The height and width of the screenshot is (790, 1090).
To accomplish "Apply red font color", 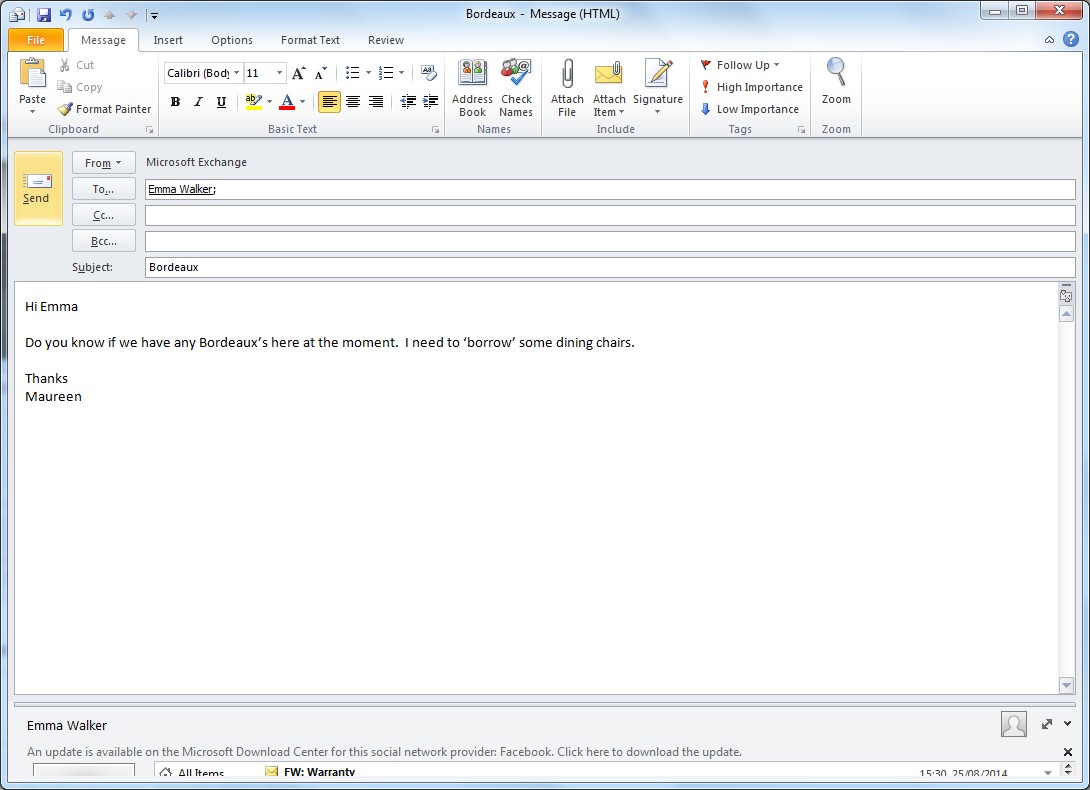I will pos(287,102).
